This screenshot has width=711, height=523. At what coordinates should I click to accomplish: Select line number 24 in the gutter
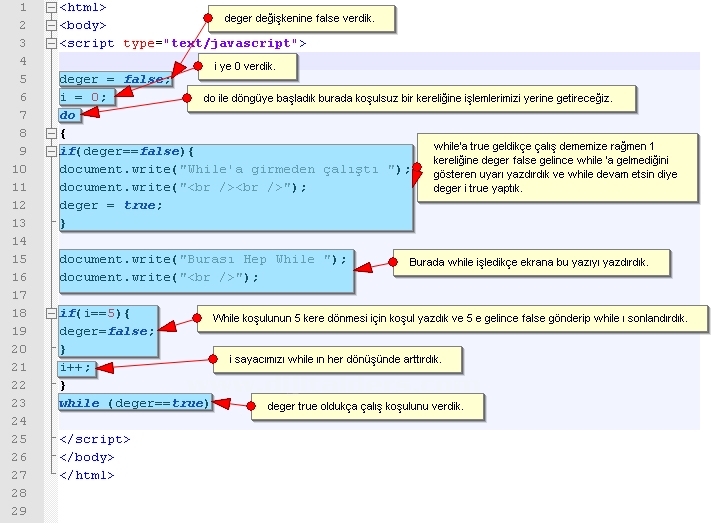[19, 421]
